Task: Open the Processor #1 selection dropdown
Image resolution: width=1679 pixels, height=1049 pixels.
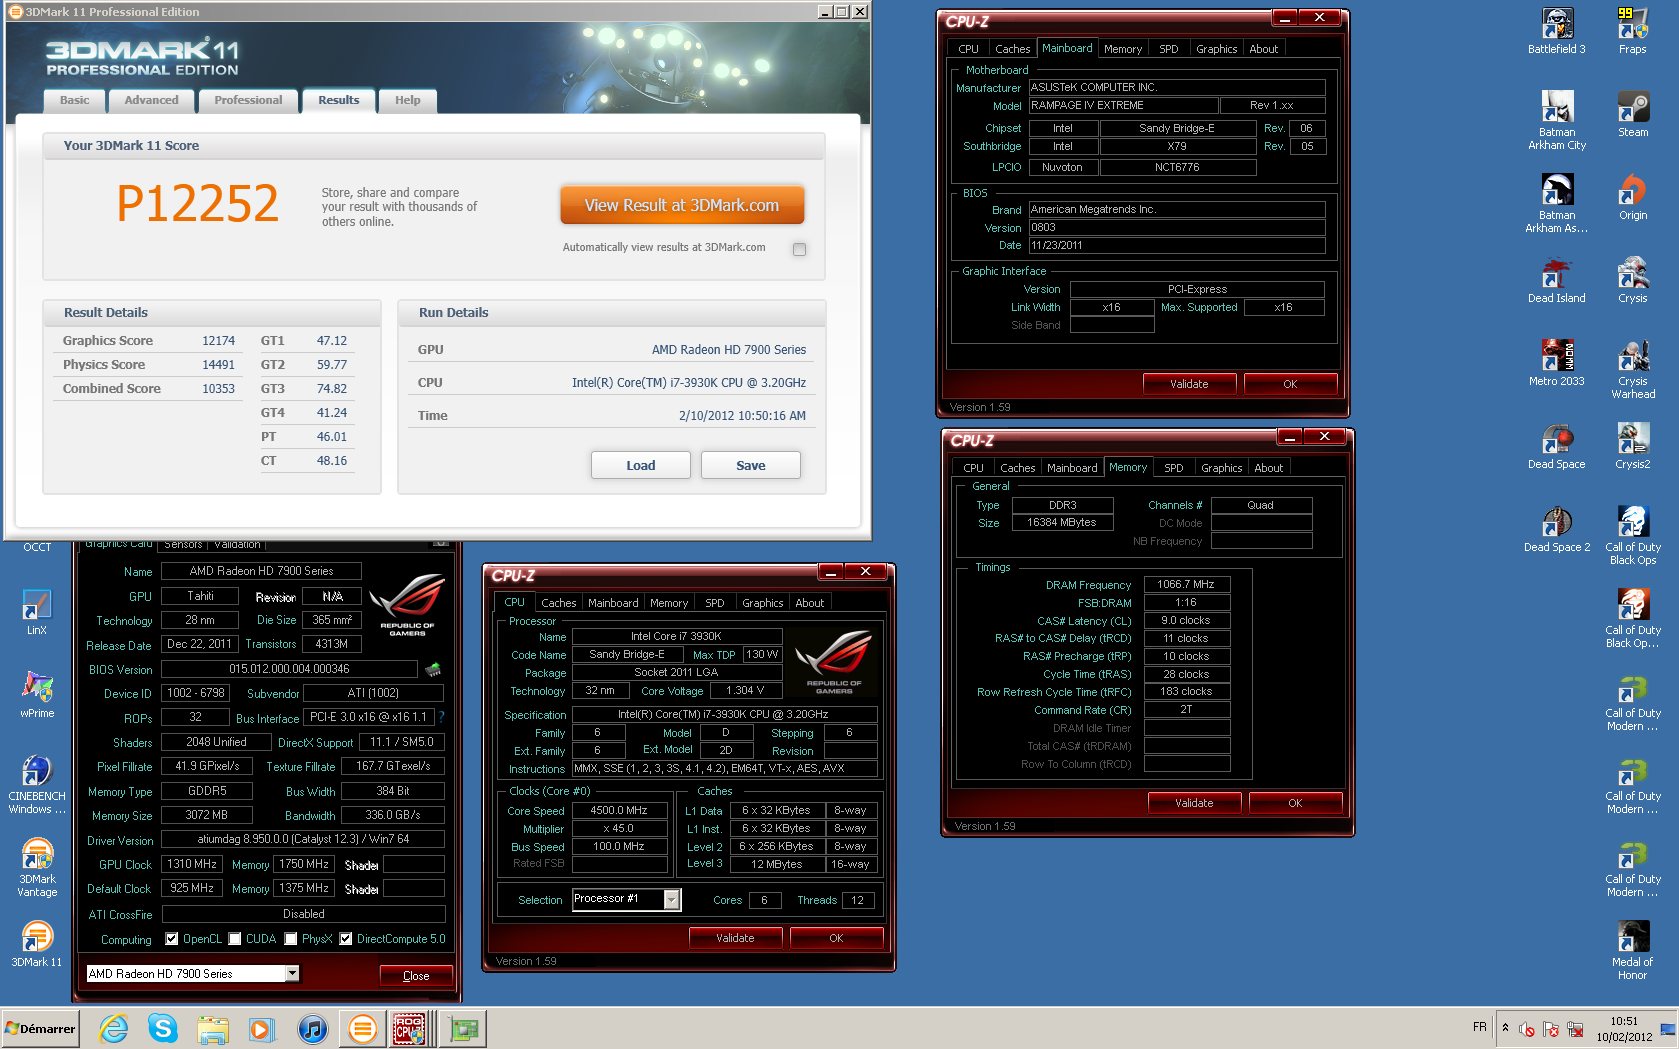Action: point(672,899)
